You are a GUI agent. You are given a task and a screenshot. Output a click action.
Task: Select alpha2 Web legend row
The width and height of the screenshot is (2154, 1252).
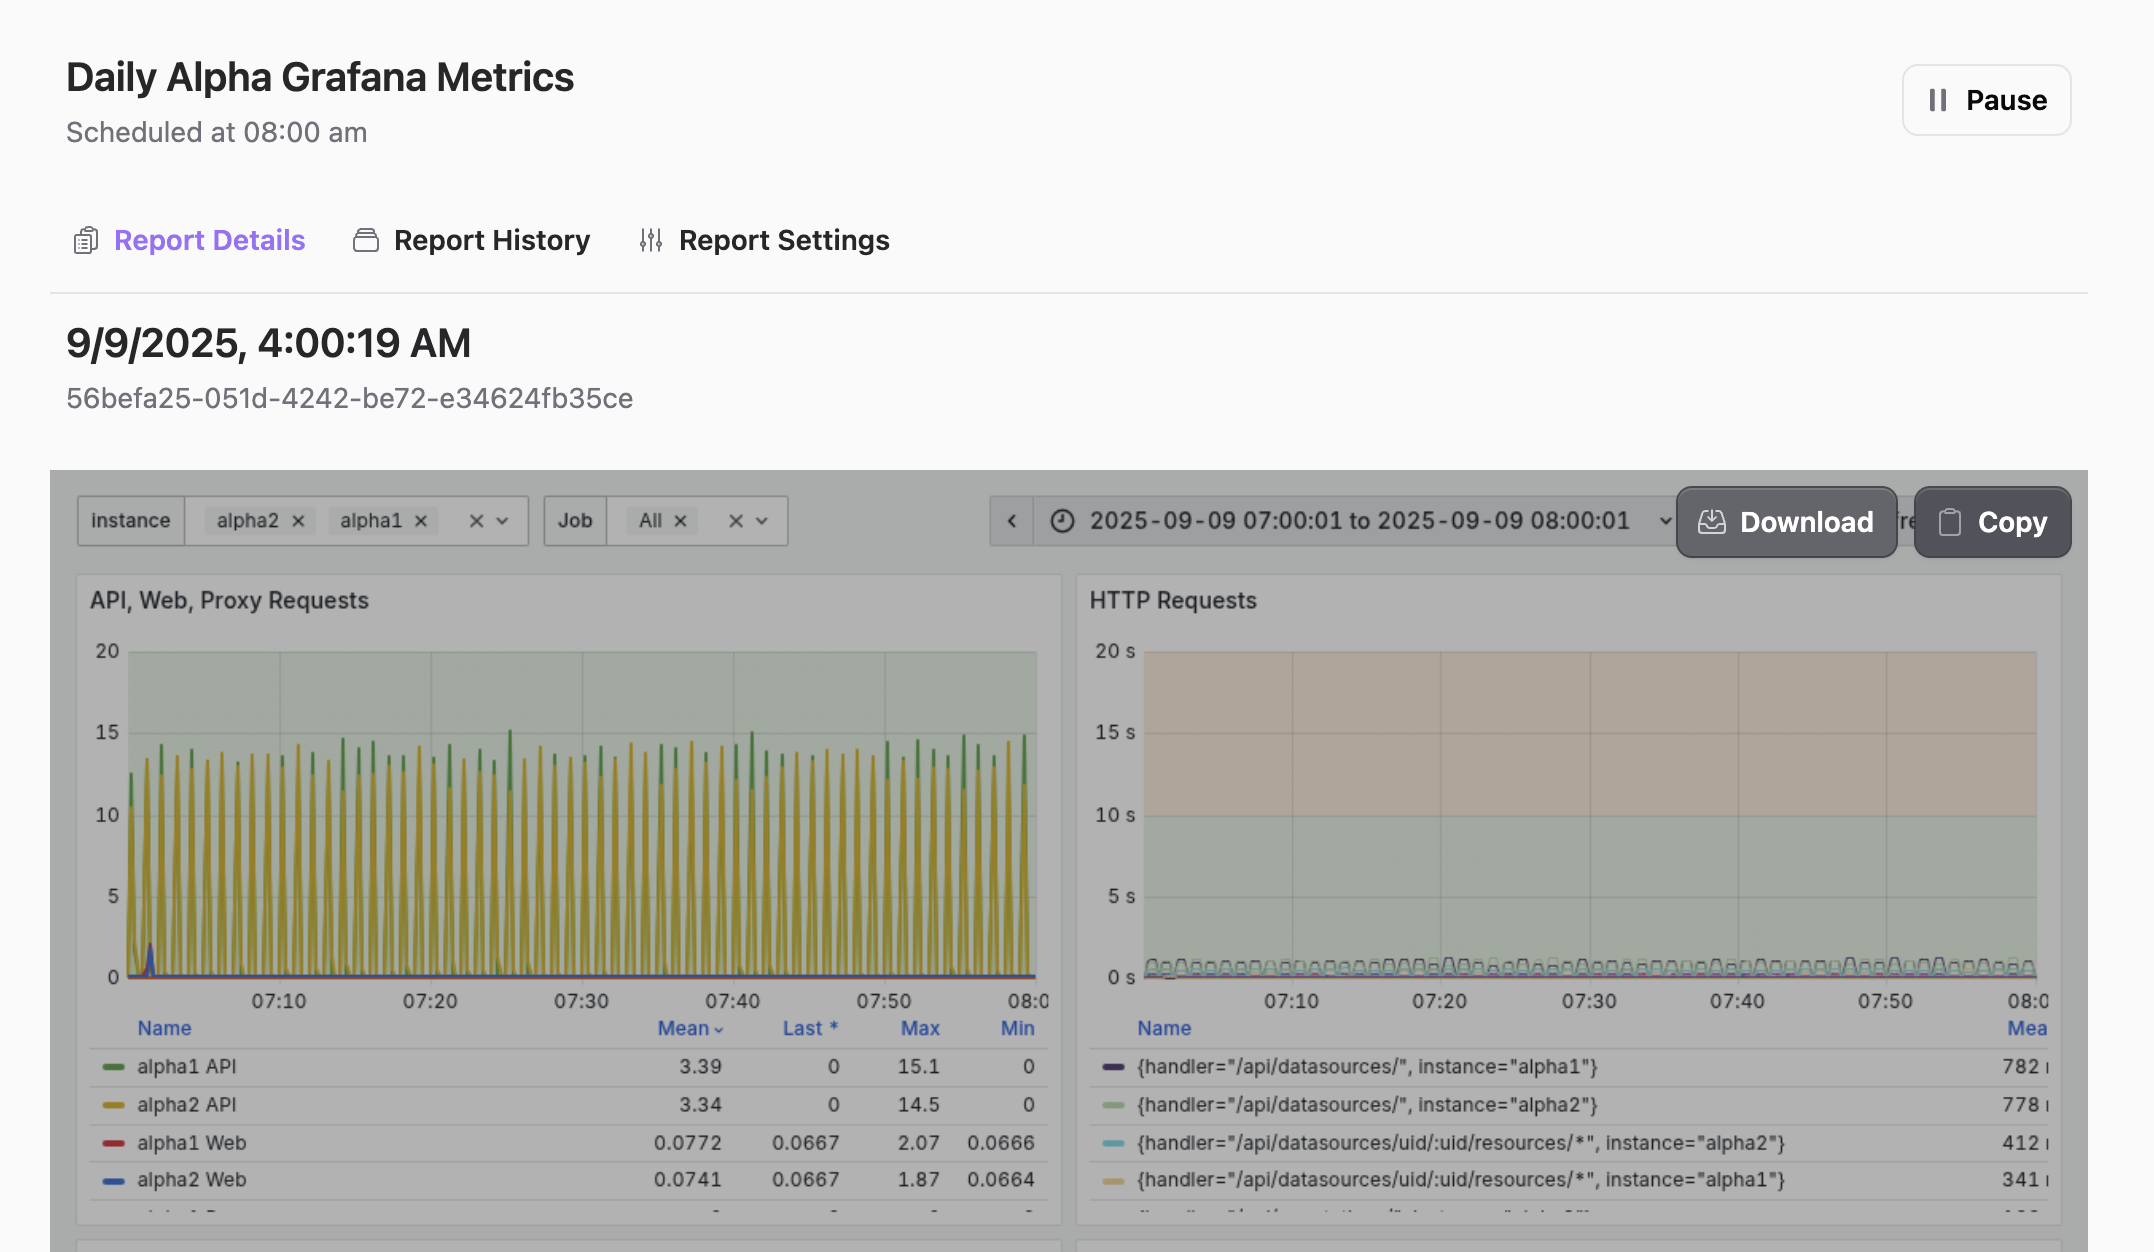click(x=568, y=1180)
